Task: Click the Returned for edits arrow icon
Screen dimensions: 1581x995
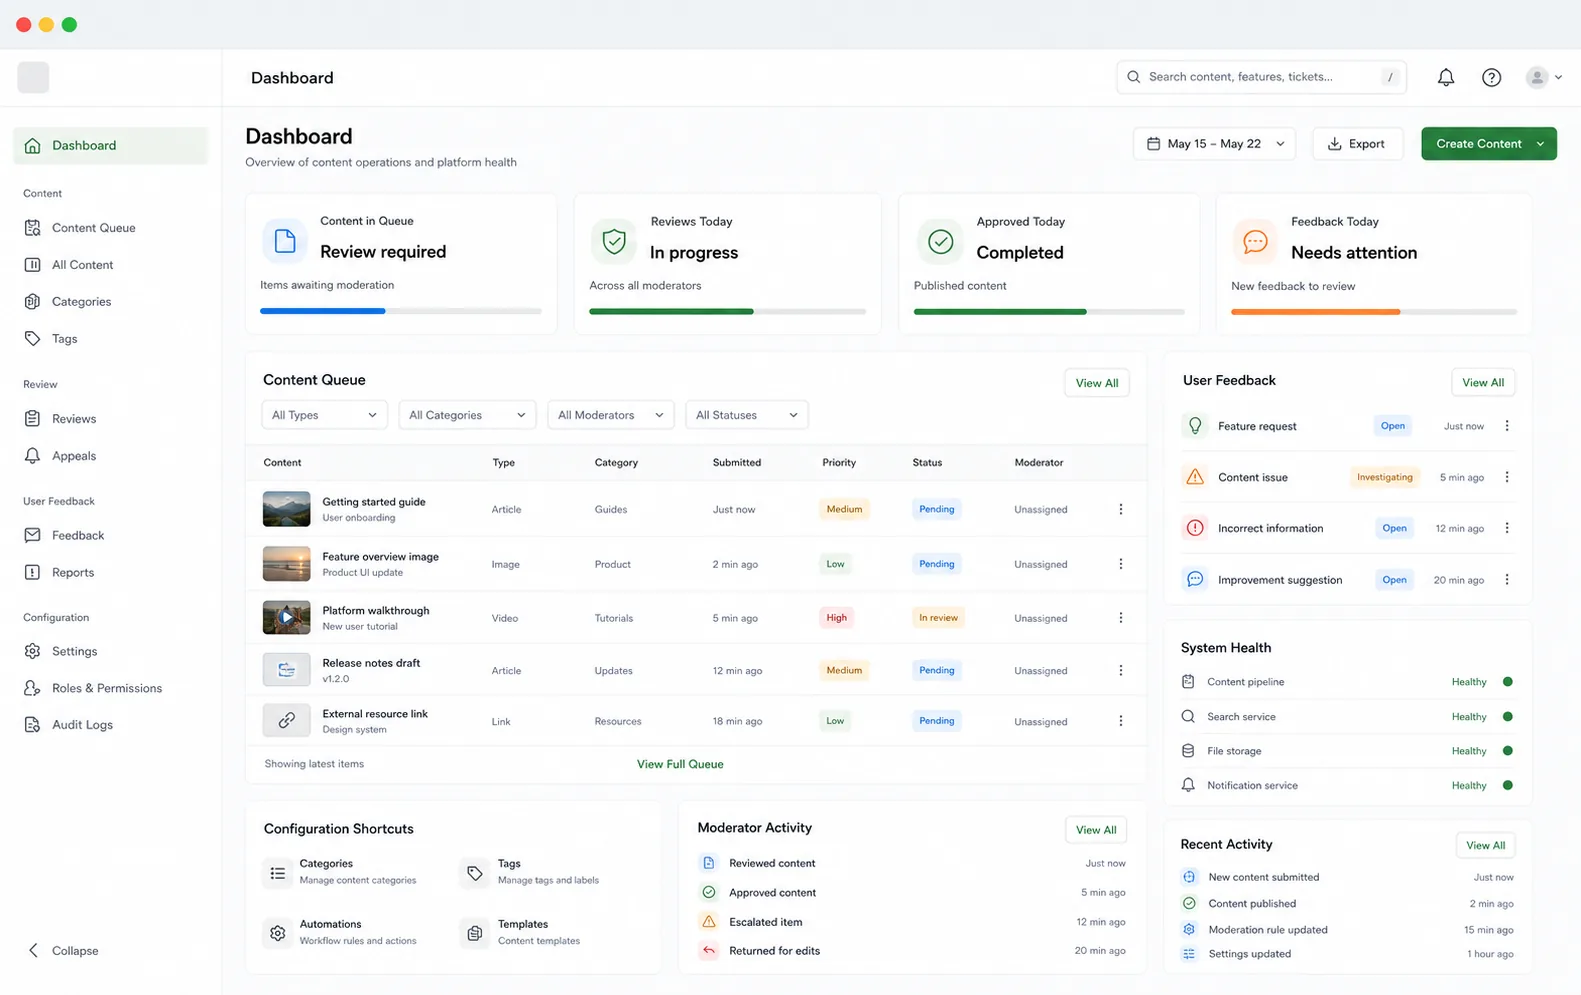Action: pyautogui.click(x=709, y=951)
